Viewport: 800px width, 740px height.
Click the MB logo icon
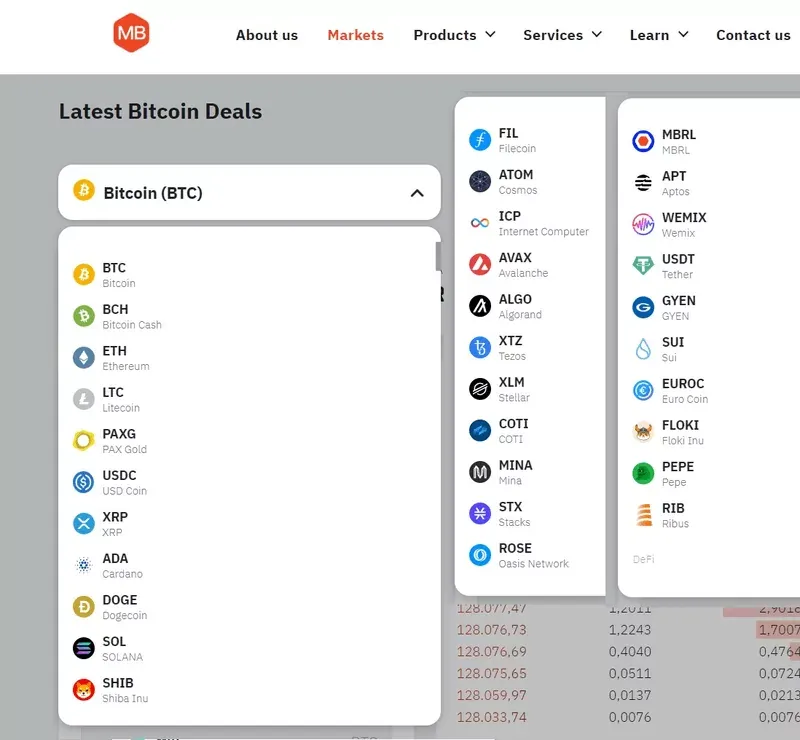coord(131,33)
